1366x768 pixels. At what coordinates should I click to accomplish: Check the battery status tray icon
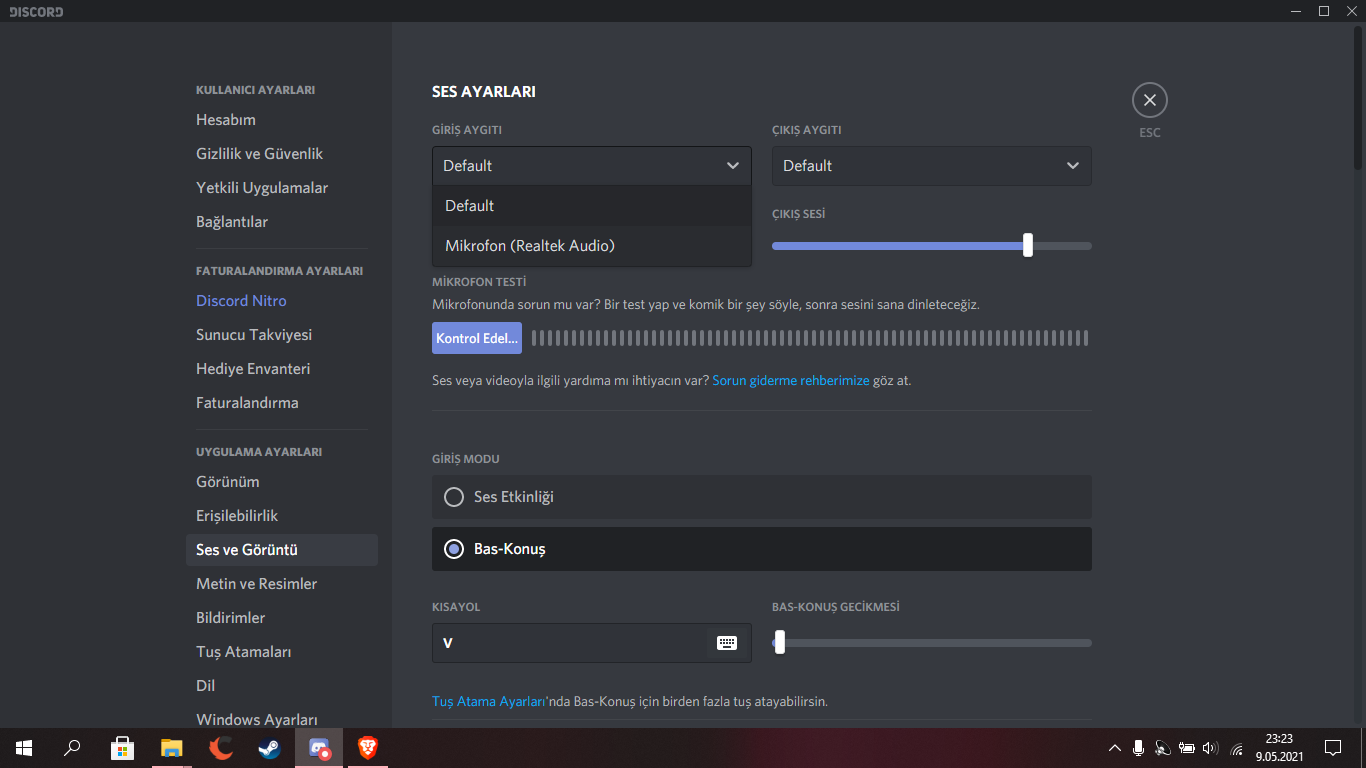[1187, 748]
